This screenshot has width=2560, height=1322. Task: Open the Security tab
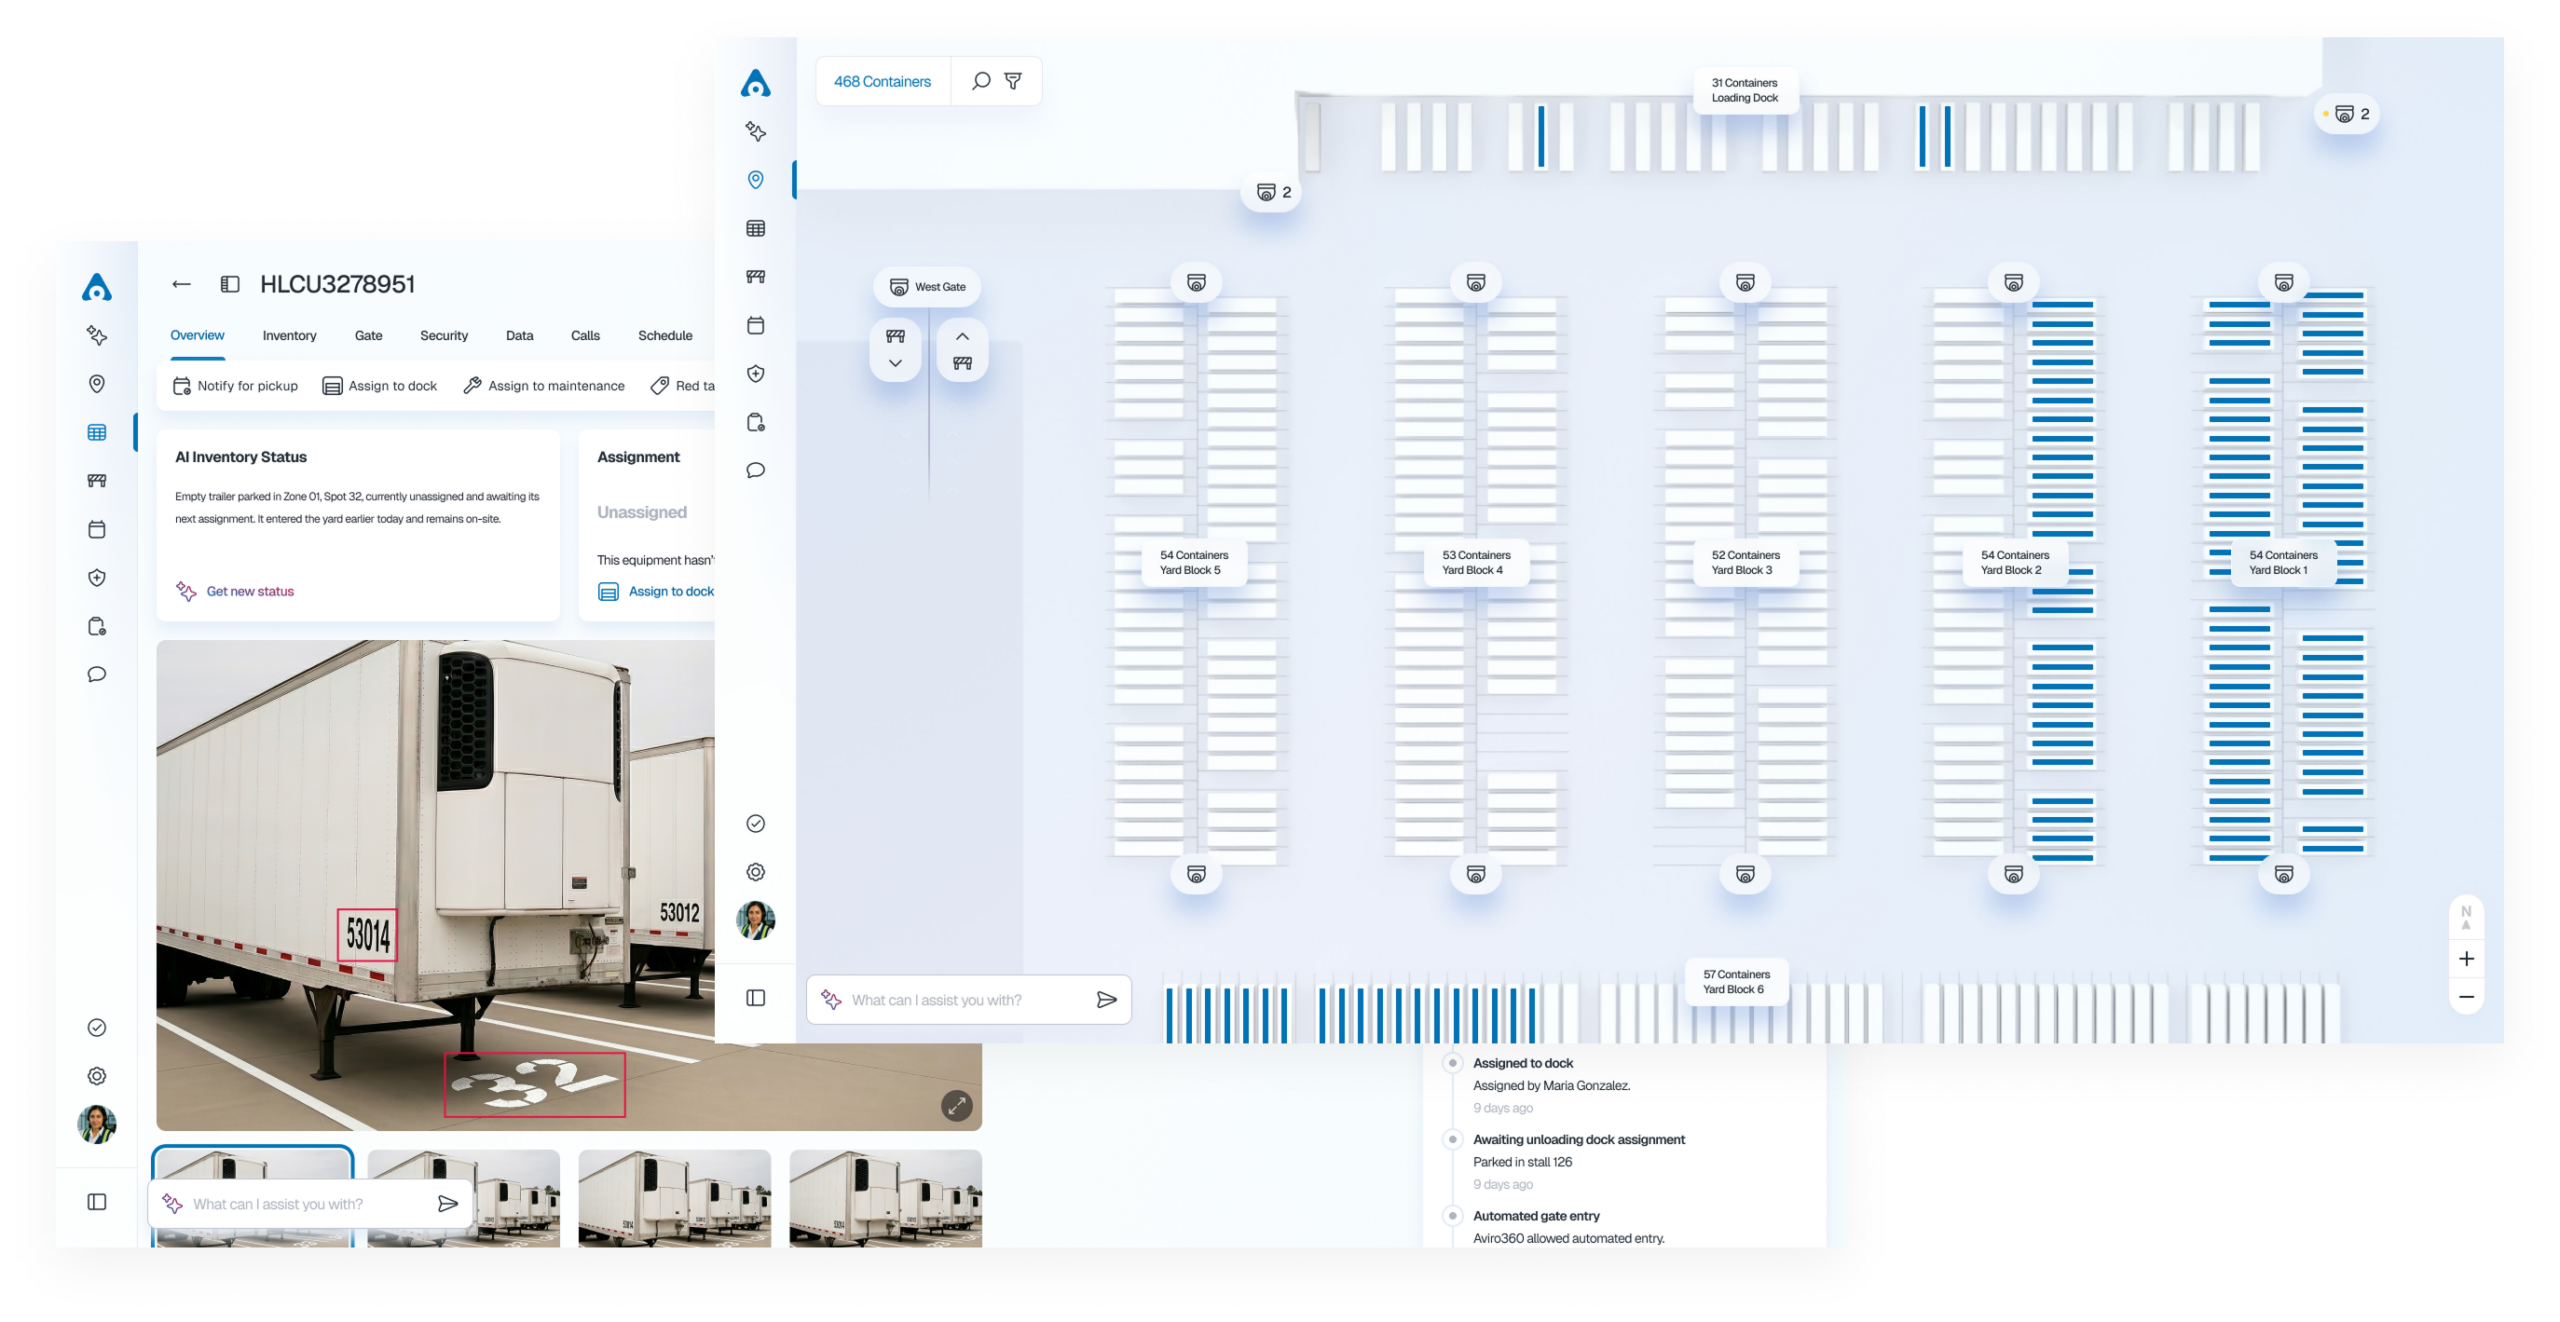coord(443,336)
